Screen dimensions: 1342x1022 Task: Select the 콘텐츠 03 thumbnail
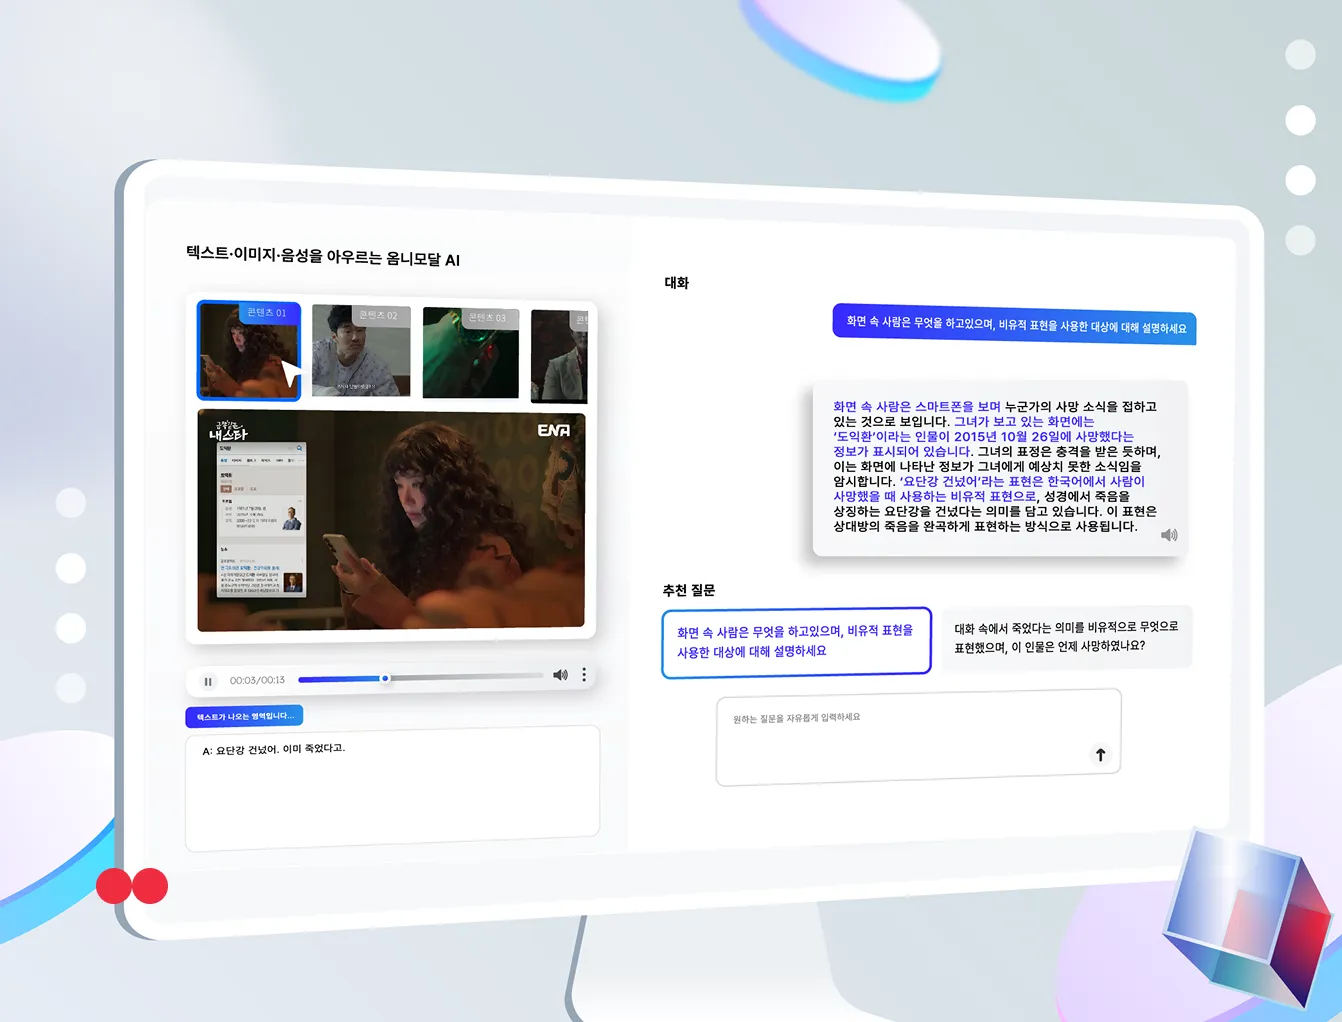click(x=471, y=353)
